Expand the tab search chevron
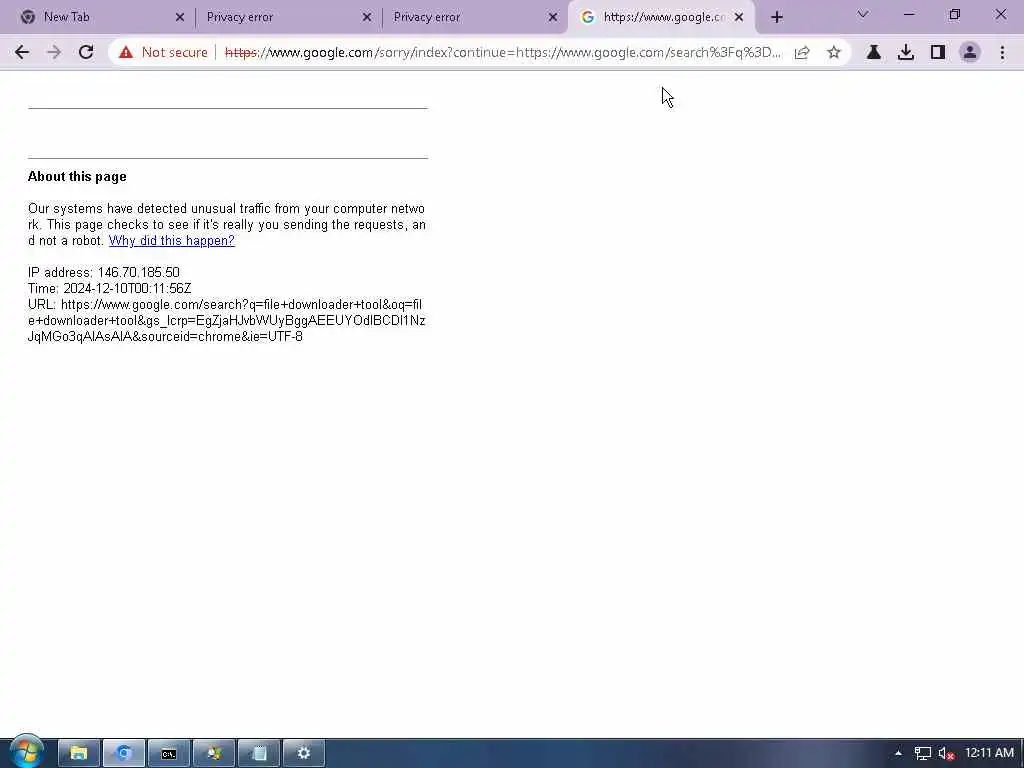Image resolution: width=1024 pixels, height=768 pixels. (x=863, y=14)
